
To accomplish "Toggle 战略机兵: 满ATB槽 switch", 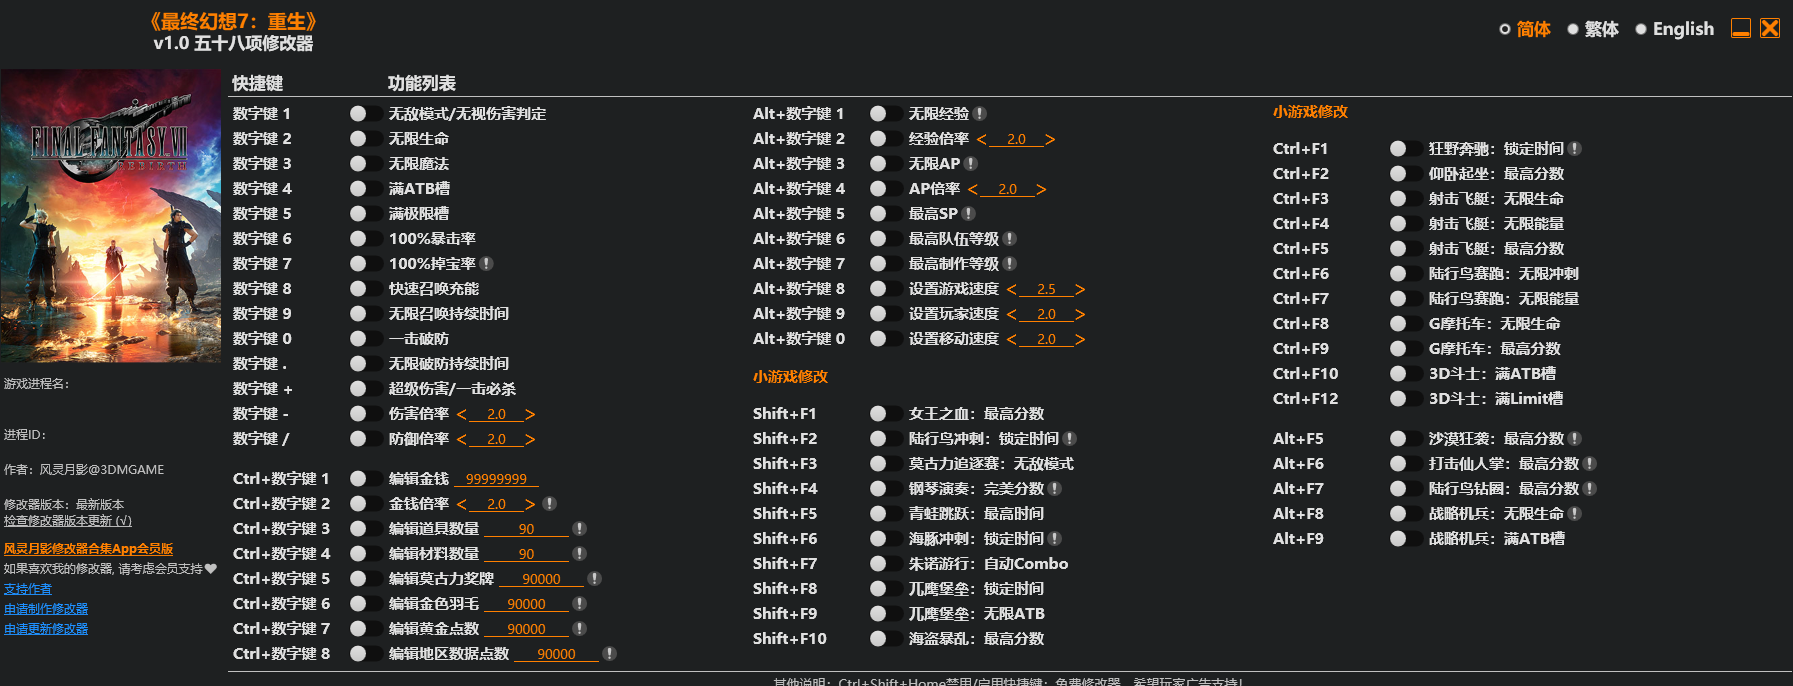I will 1405,539.
